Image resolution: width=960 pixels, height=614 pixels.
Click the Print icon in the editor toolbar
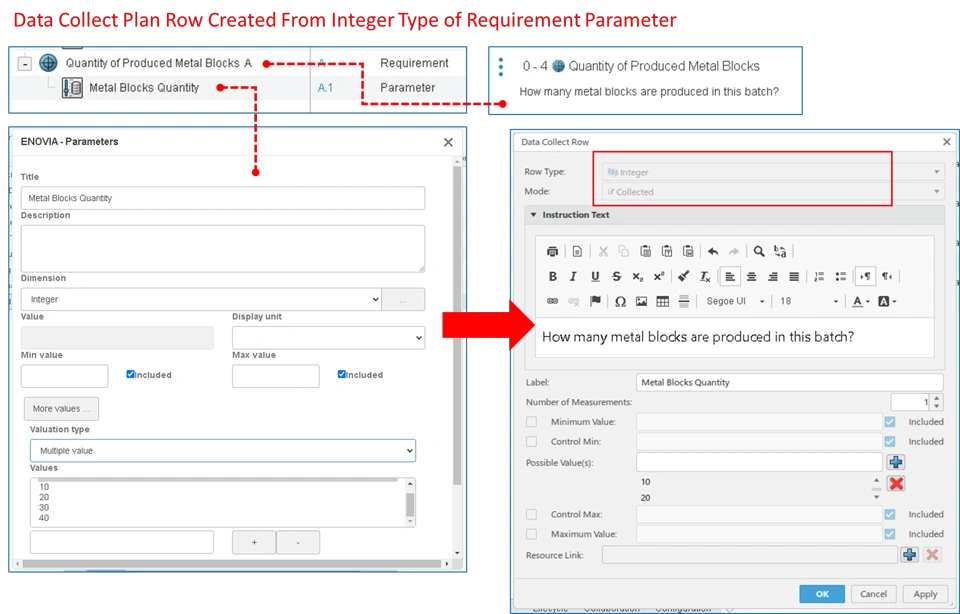[552, 252]
